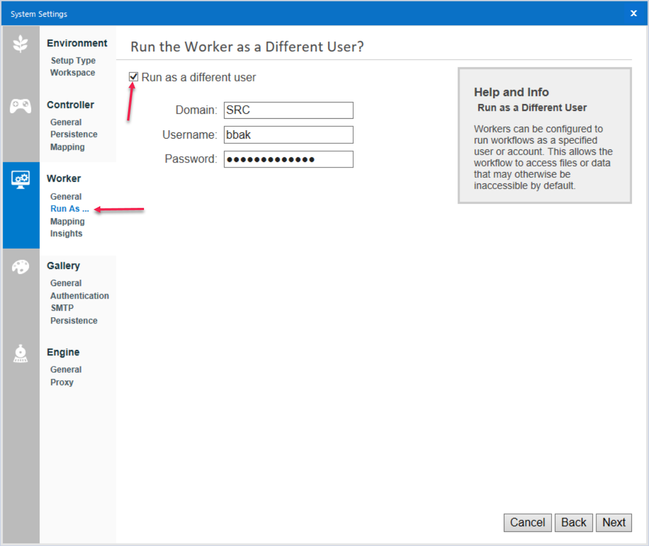649x546 pixels.
Task: Click the Gallery palette icon
Action: pos(20,267)
